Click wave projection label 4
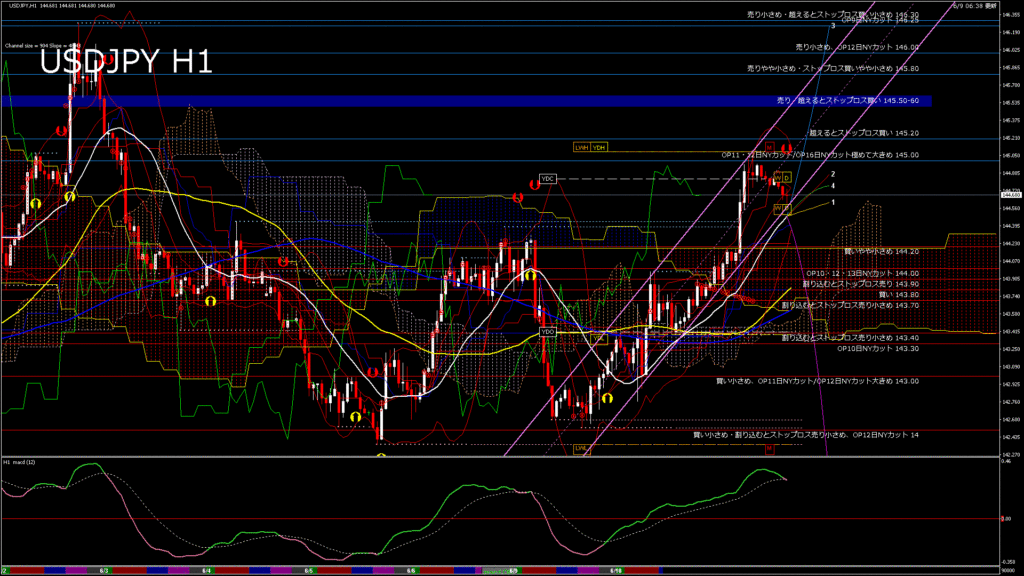 click(833, 186)
